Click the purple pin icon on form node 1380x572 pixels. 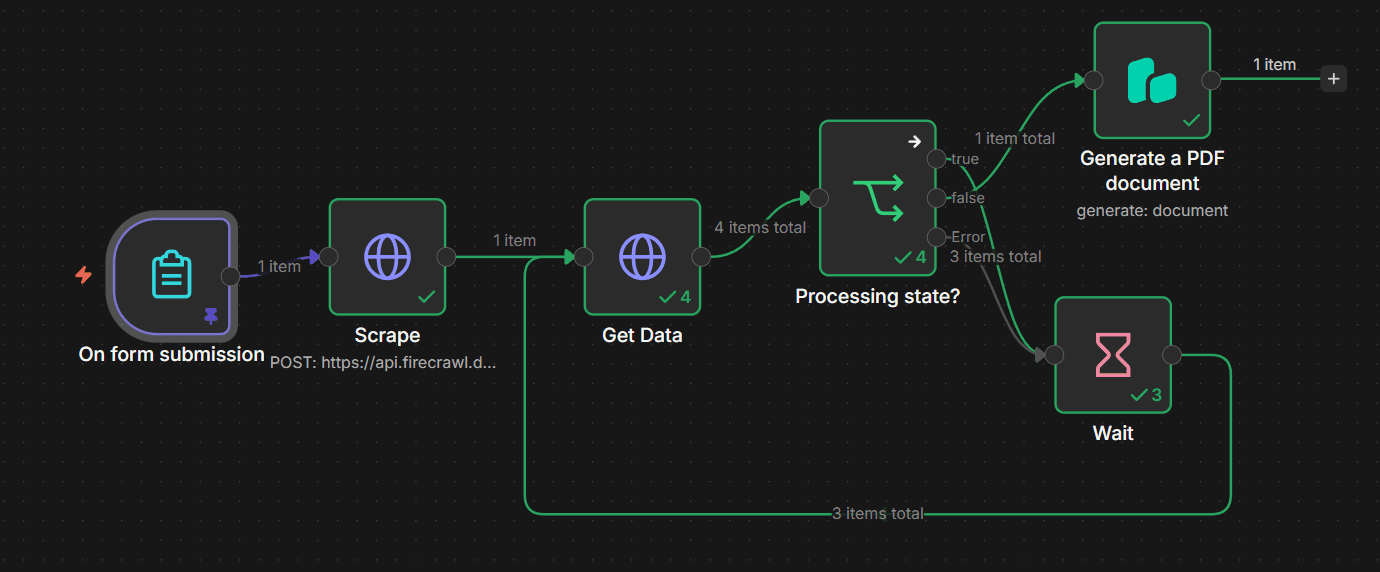coord(210,315)
